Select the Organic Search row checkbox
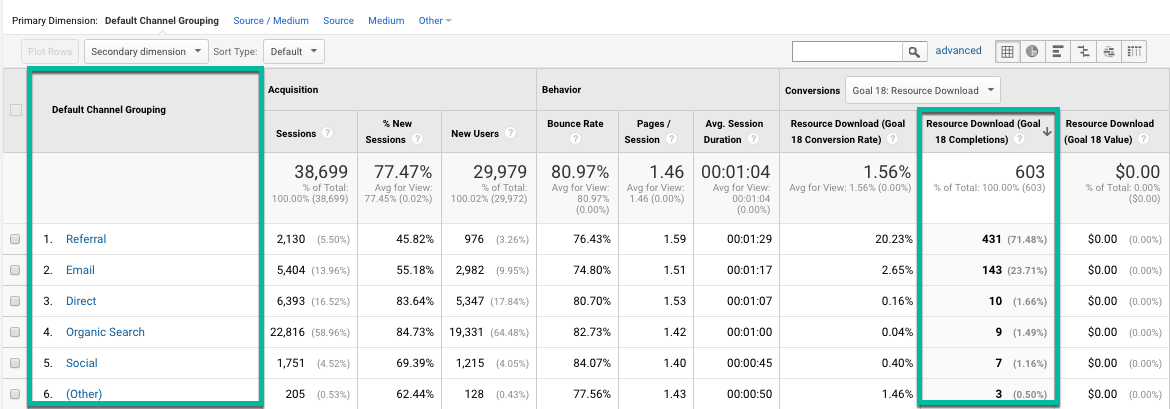This screenshot has height=409, width=1170. [14, 332]
